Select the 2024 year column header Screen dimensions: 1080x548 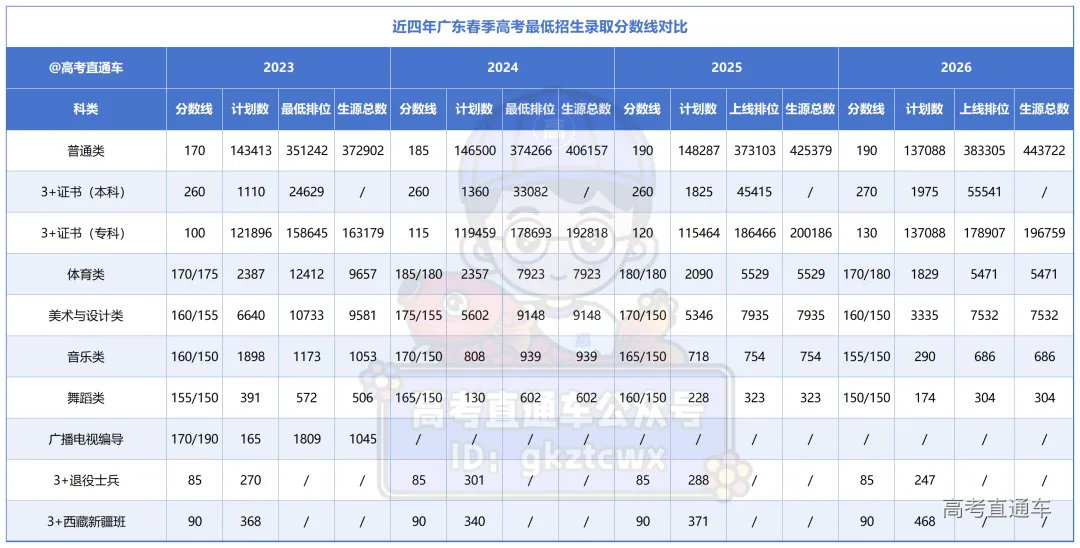502,68
